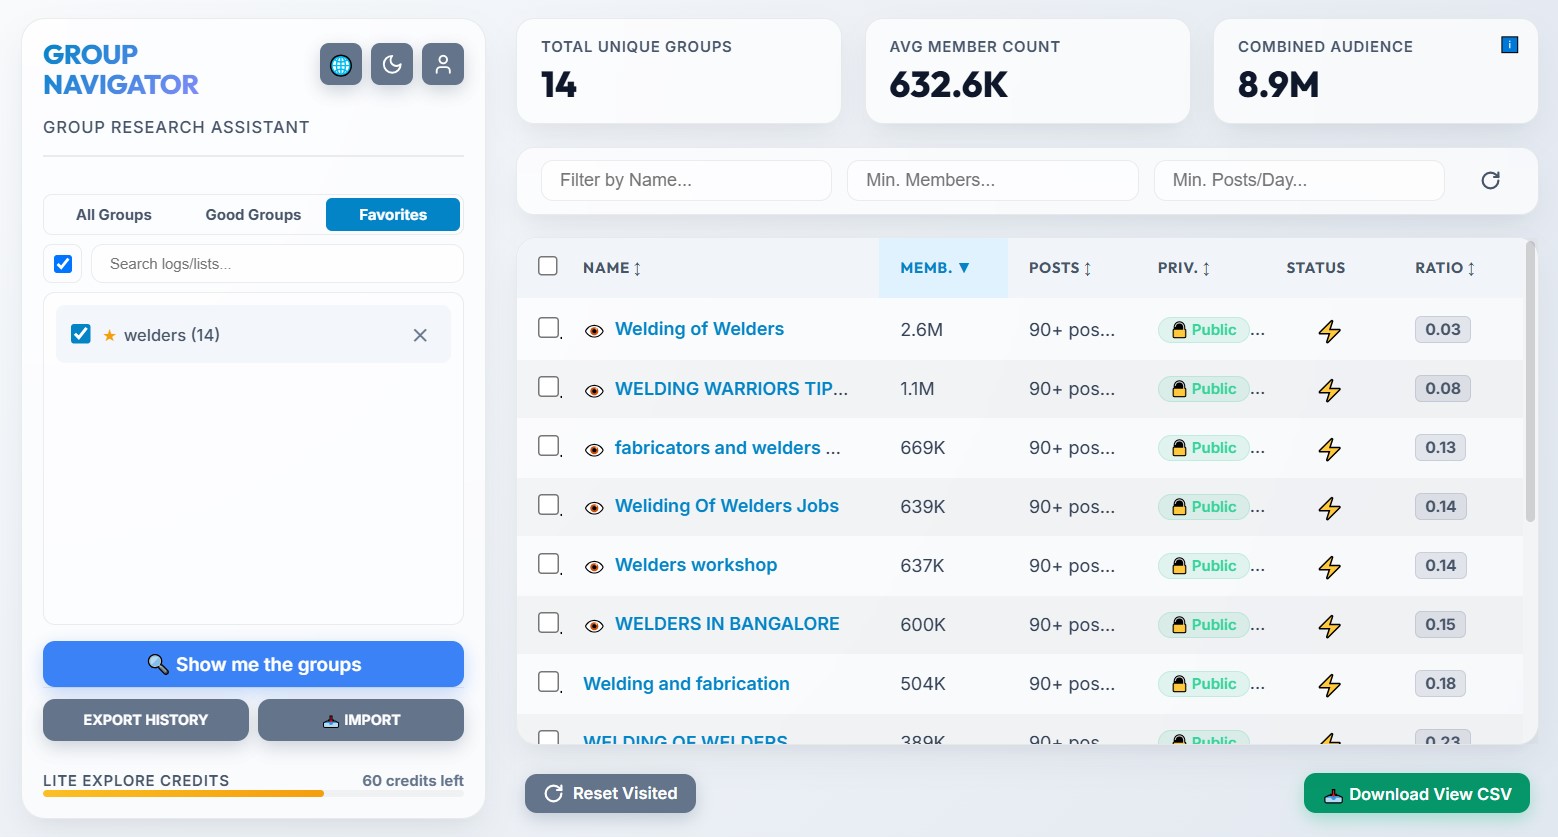The width and height of the screenshot is (1558, 837).
Task: Sort table by POSTS column
Action: [1060, 268]
